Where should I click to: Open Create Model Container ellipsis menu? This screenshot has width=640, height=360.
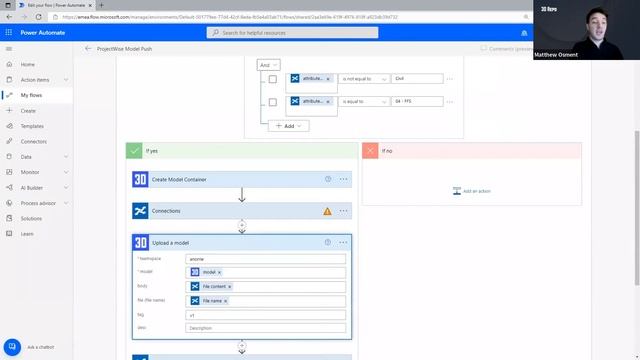(x=343, y=179)
